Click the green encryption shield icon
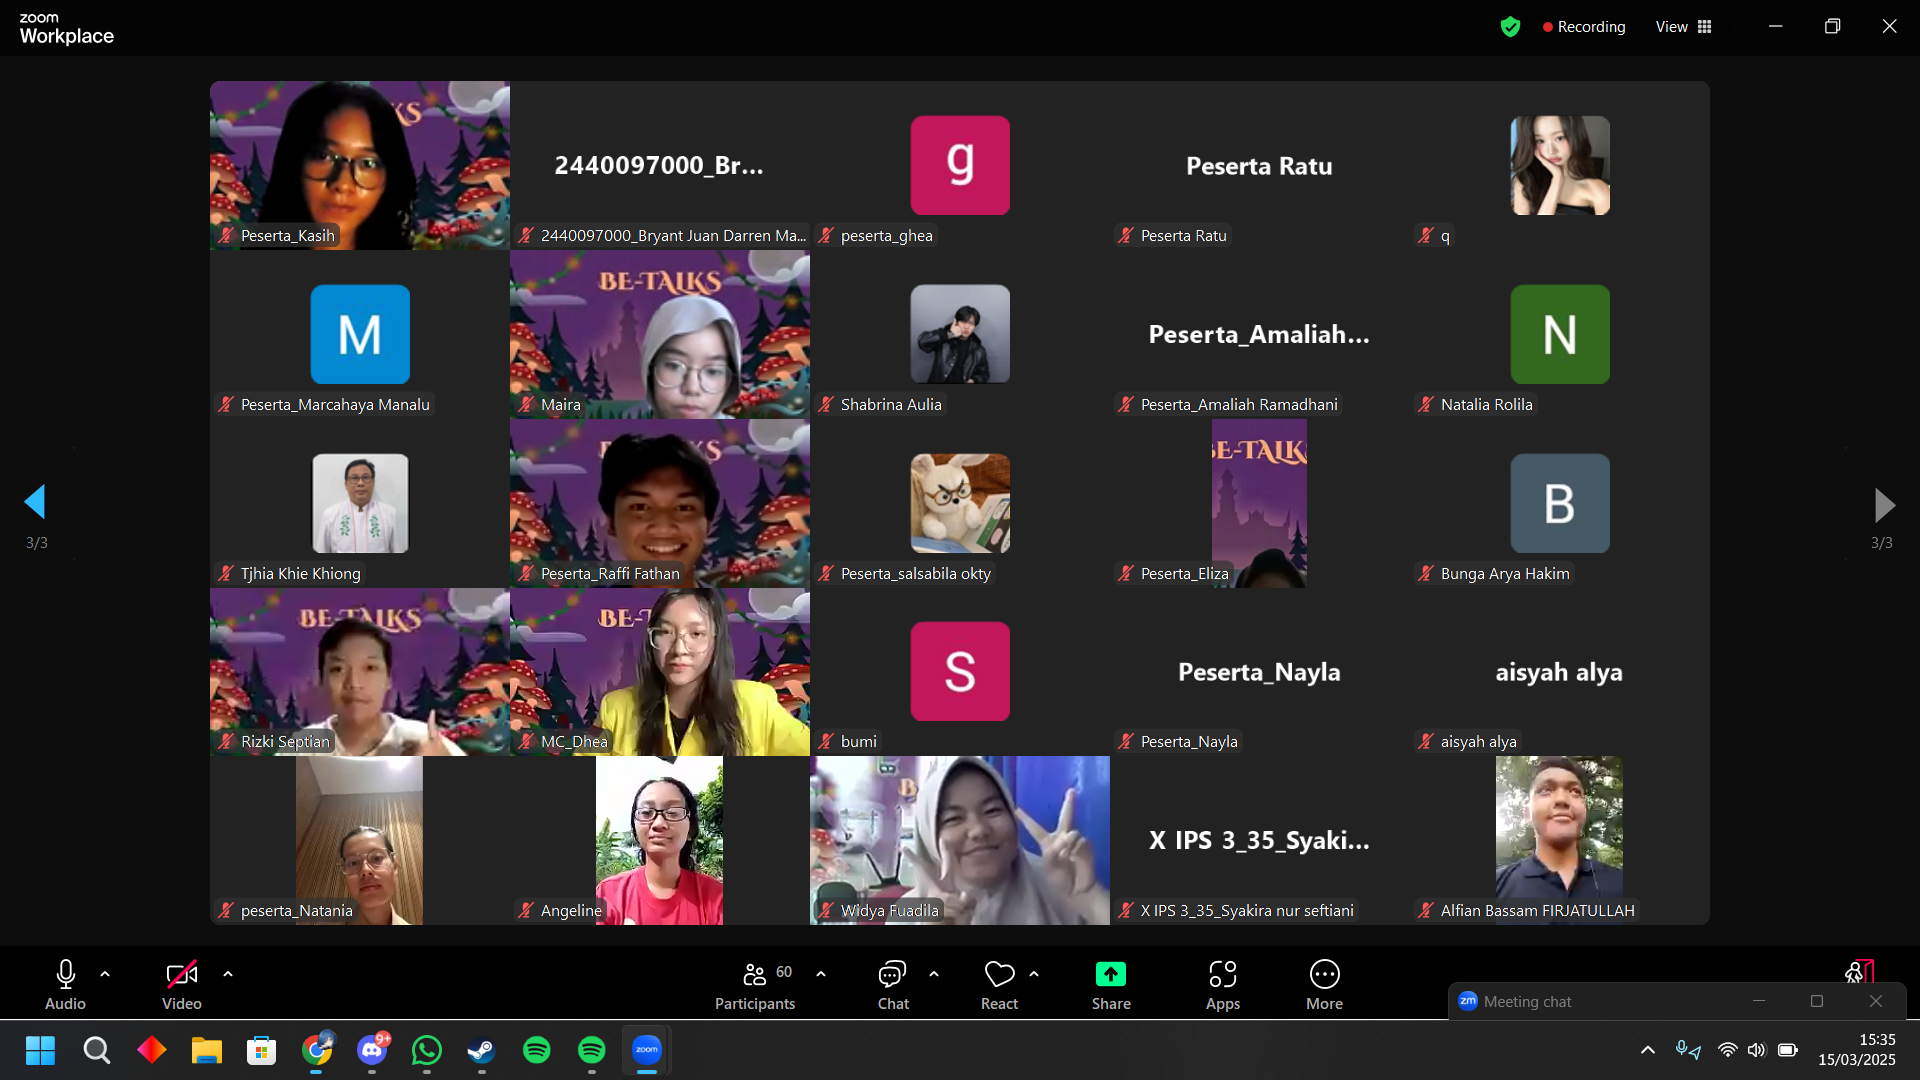 click(1510, 27)
